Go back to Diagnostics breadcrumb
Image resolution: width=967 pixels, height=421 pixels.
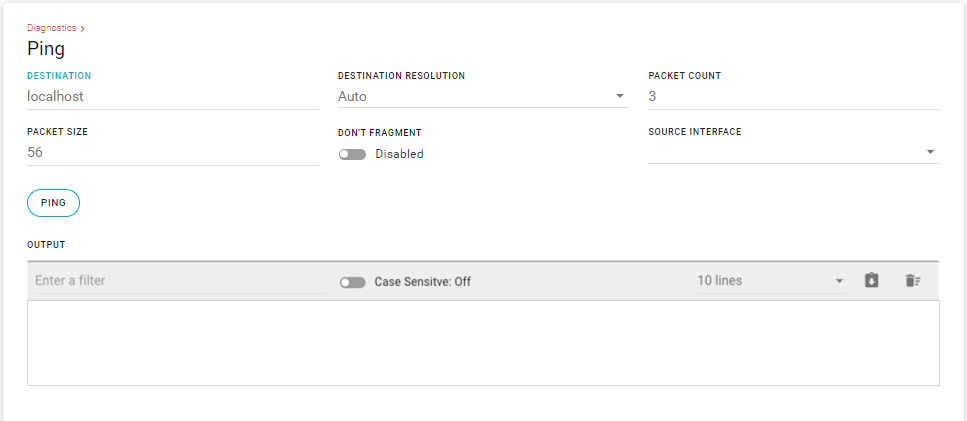(x=52, y=28)
